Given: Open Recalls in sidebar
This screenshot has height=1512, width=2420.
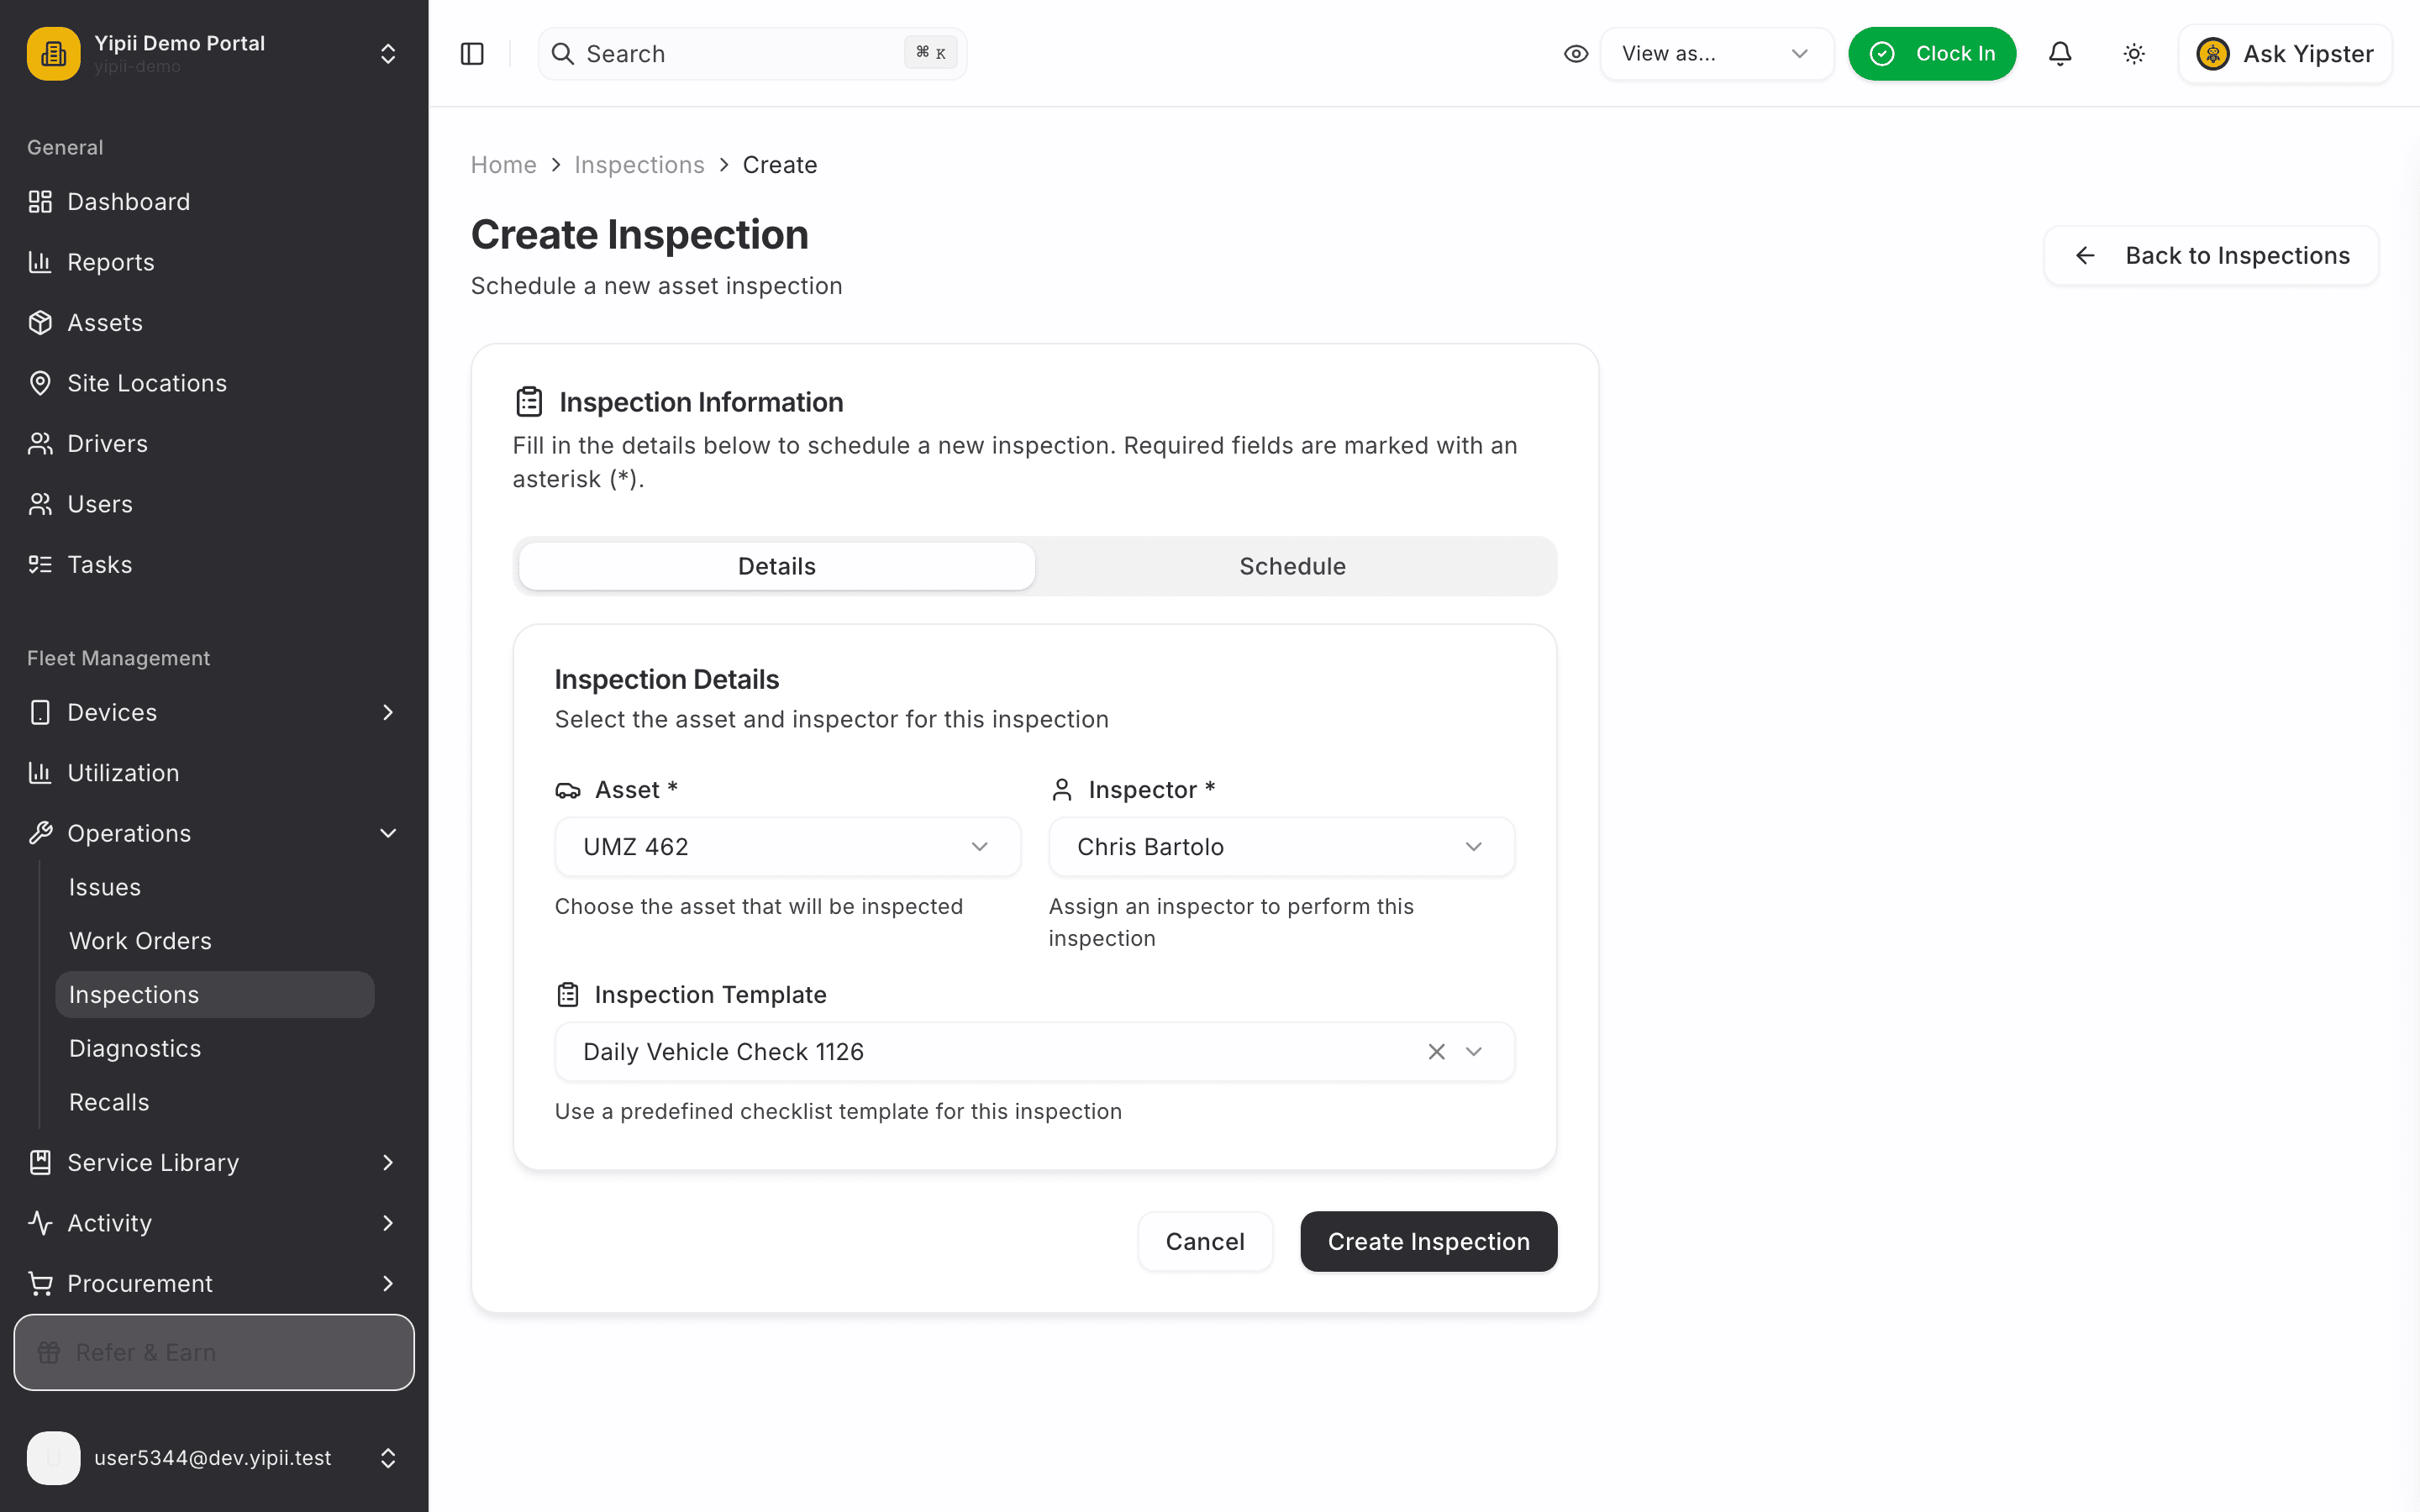Looking at the screenshot, I should 215,1102.
